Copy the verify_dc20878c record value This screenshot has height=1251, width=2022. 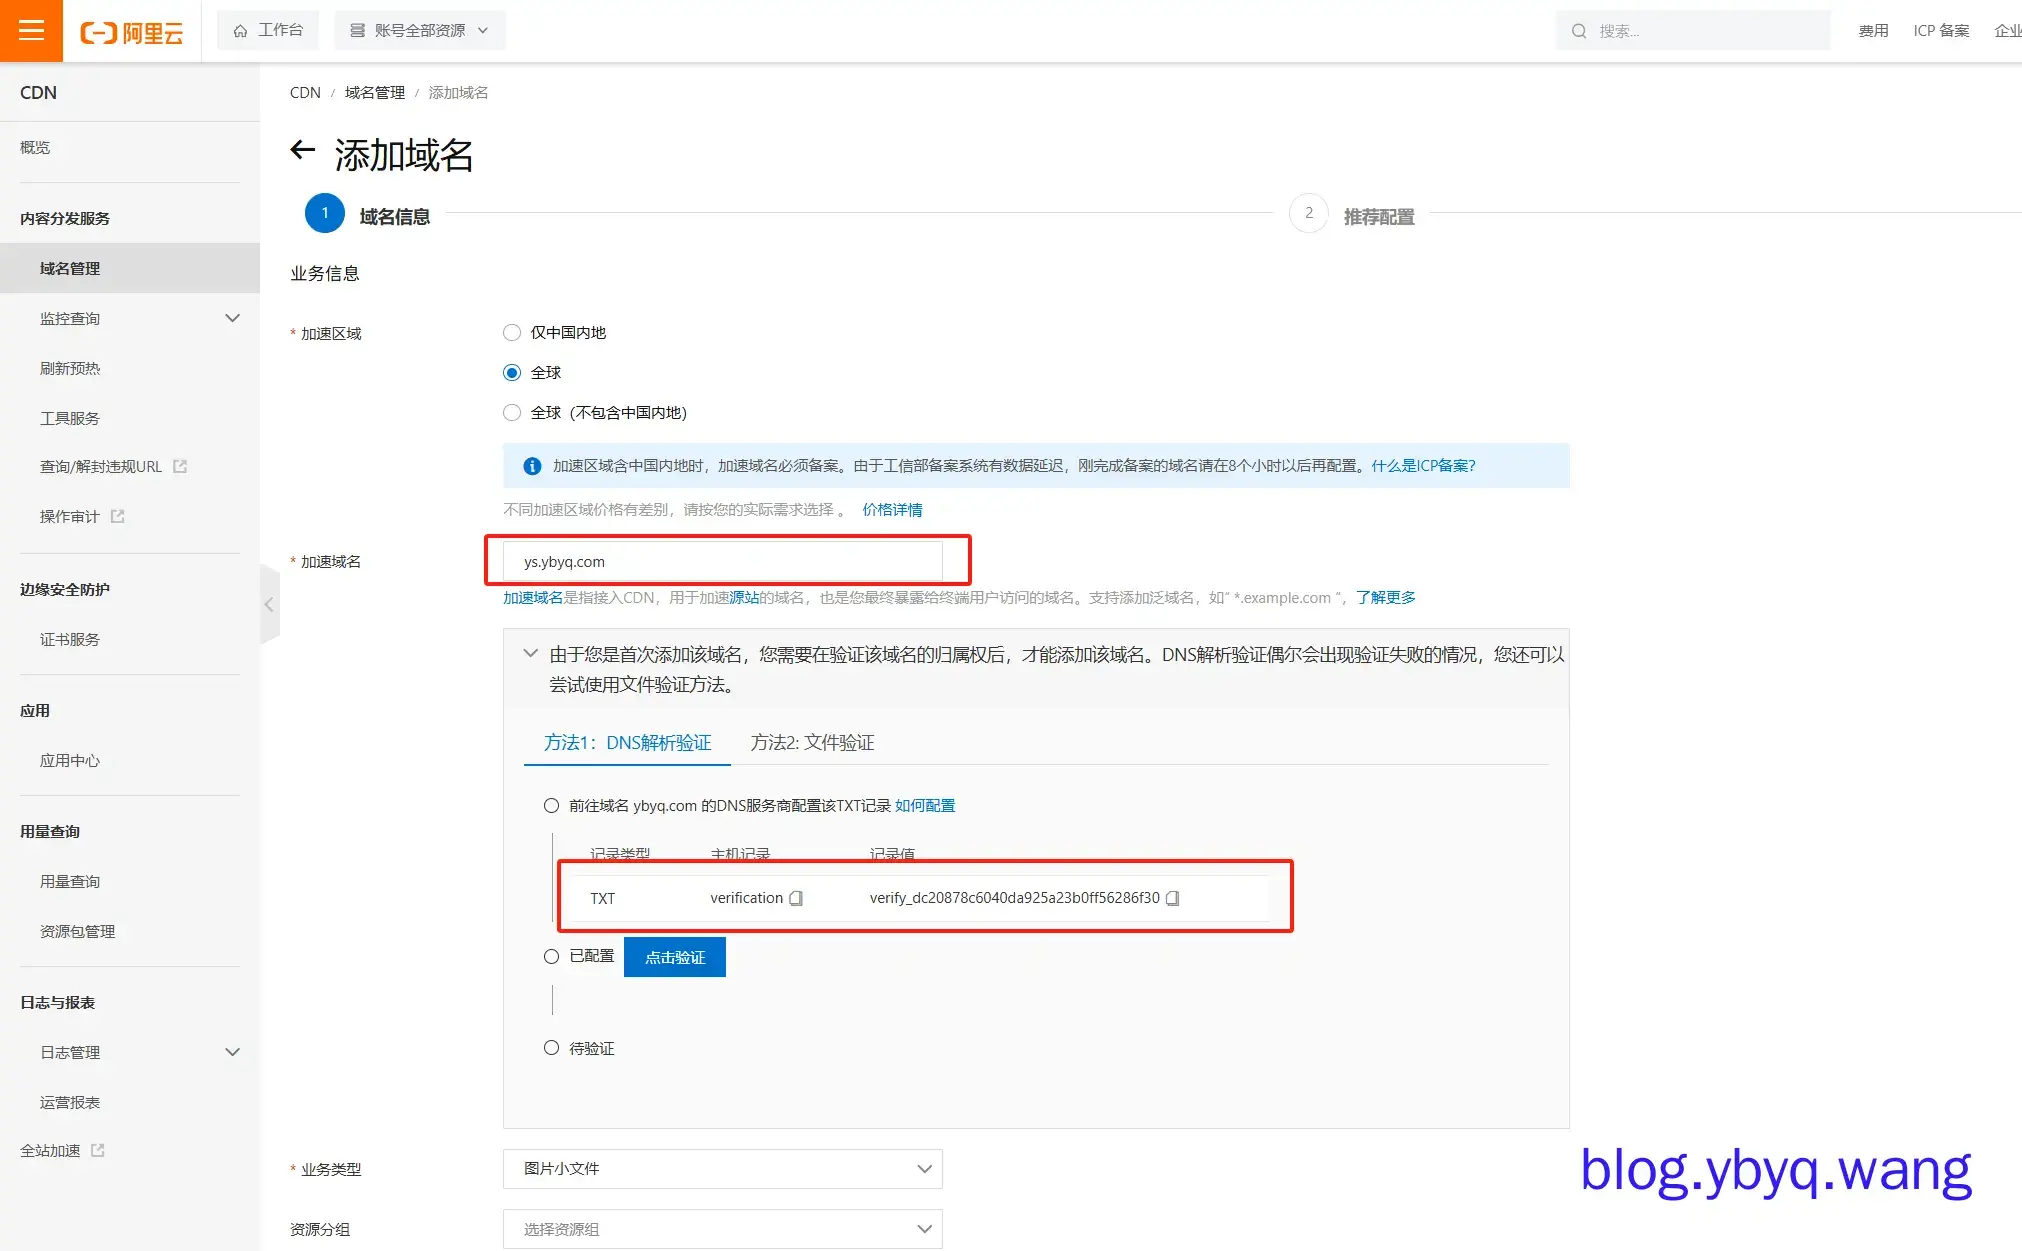click(x=1173, y=898)
